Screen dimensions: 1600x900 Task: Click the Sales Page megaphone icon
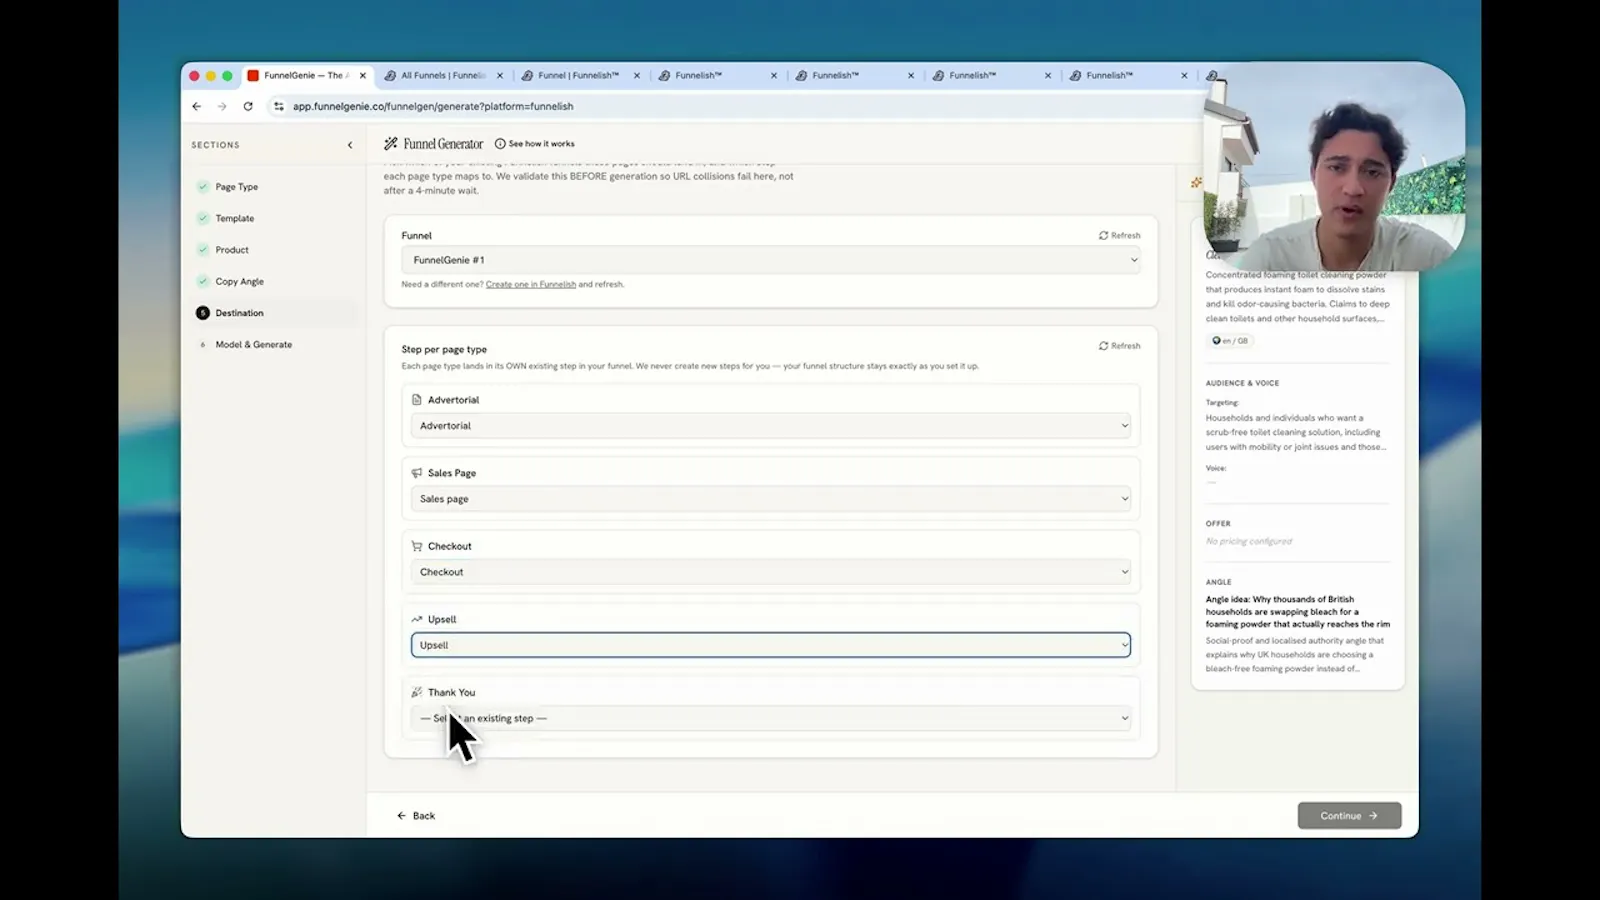point(417,473)
